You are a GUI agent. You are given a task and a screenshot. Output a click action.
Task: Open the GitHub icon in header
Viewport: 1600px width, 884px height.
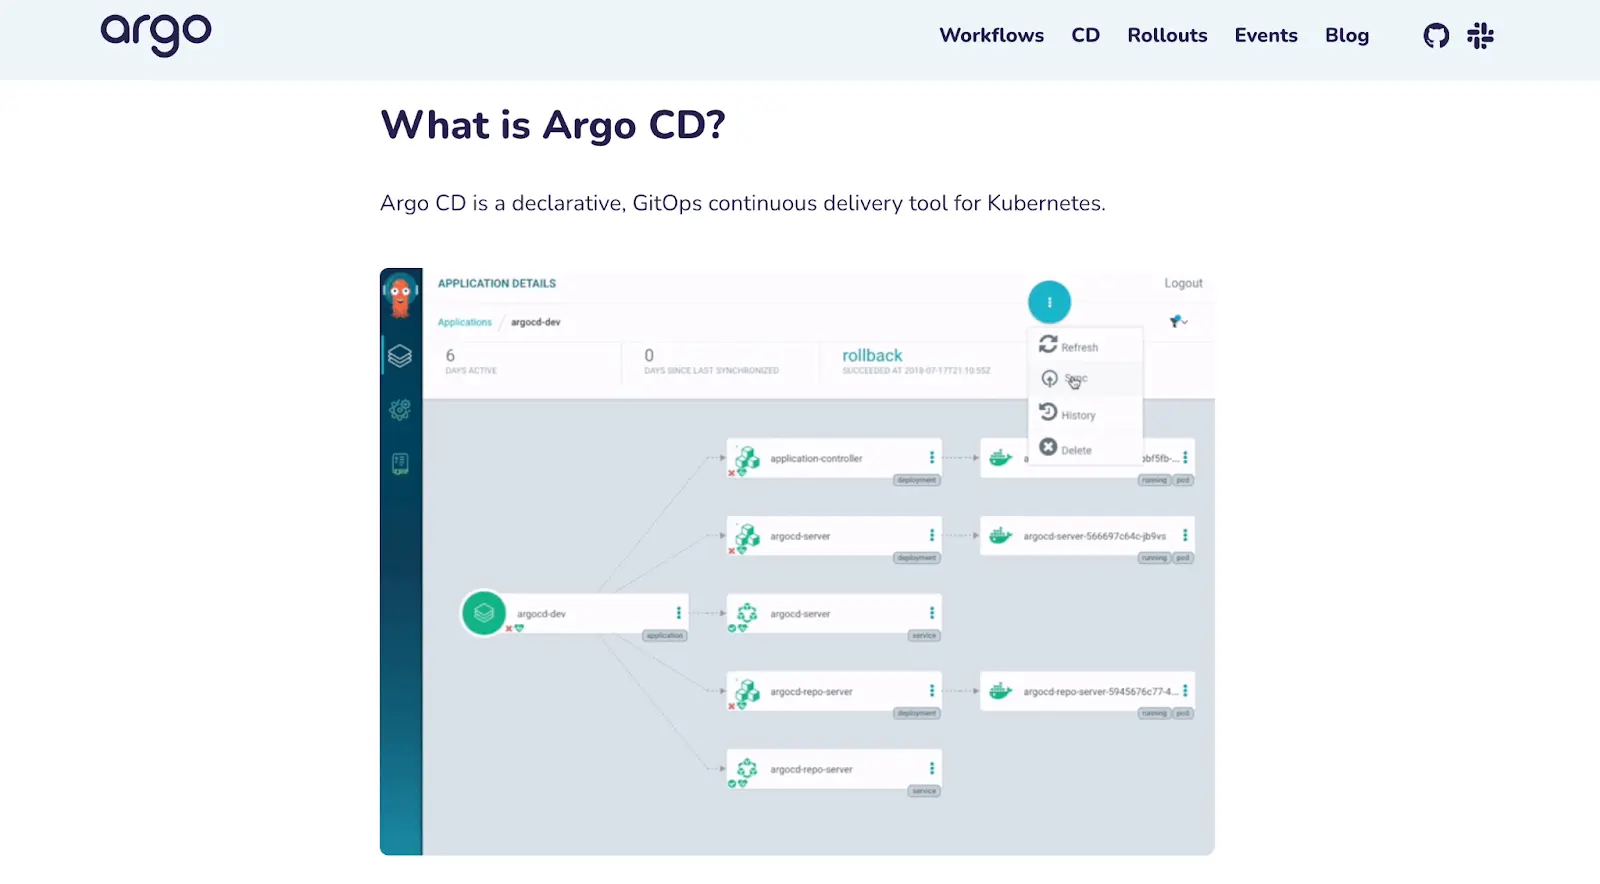pyautogui.click(x=1436, y=36)
